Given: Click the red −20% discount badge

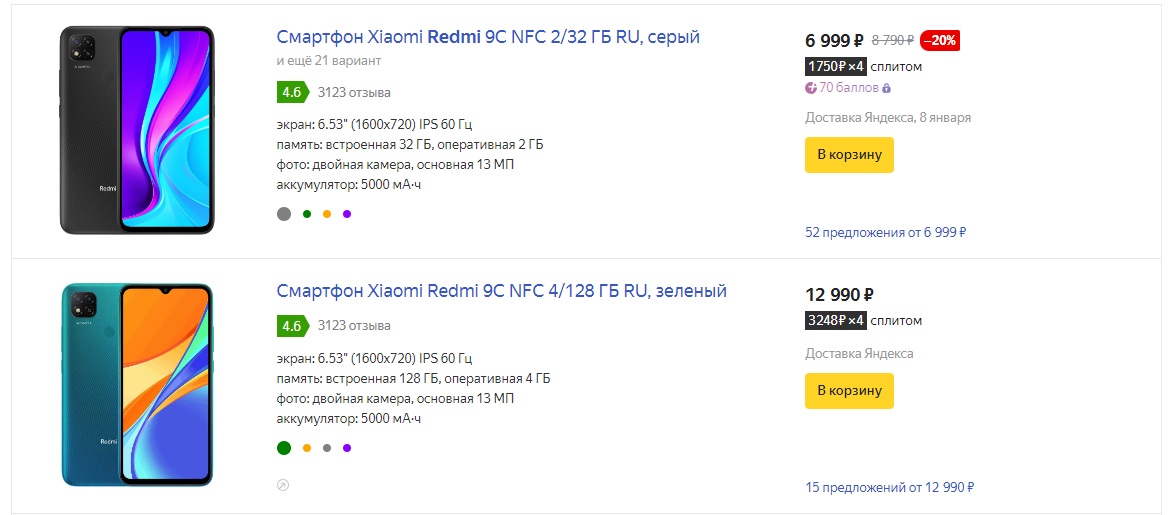Looking at the screenshot, I should click(940, 40).
